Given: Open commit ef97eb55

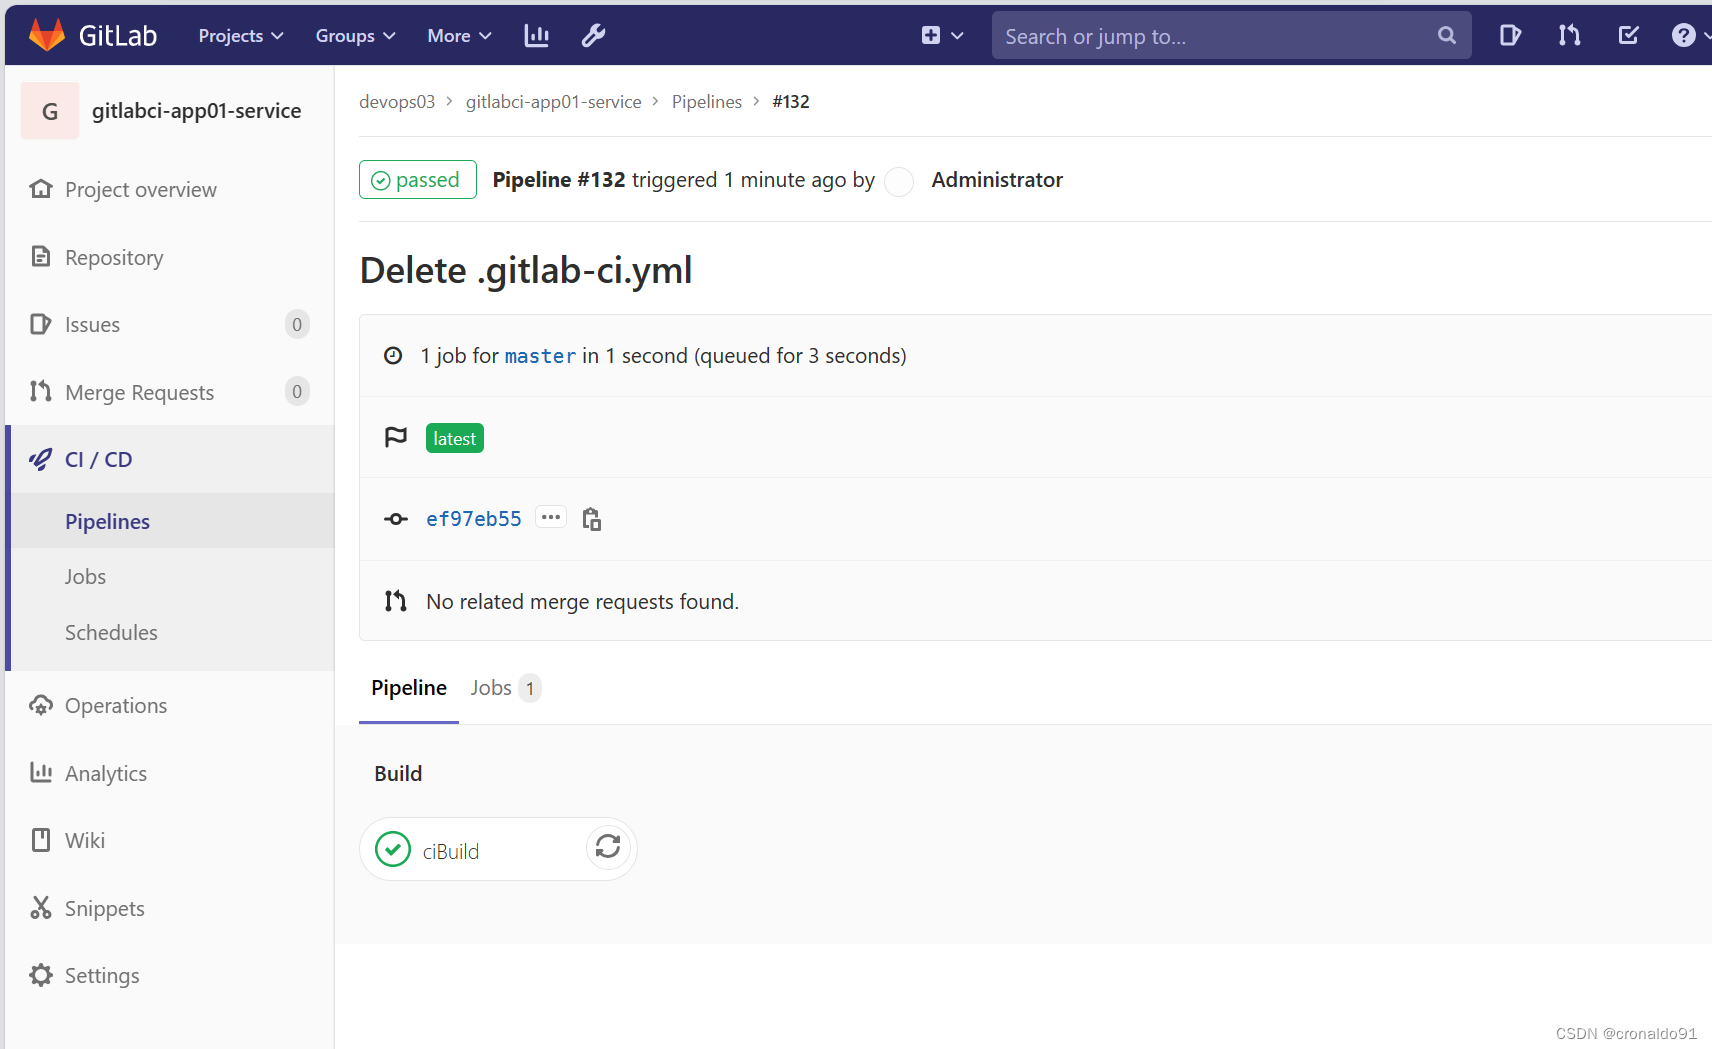Looking at the screenshot, I should coord(474,519).
